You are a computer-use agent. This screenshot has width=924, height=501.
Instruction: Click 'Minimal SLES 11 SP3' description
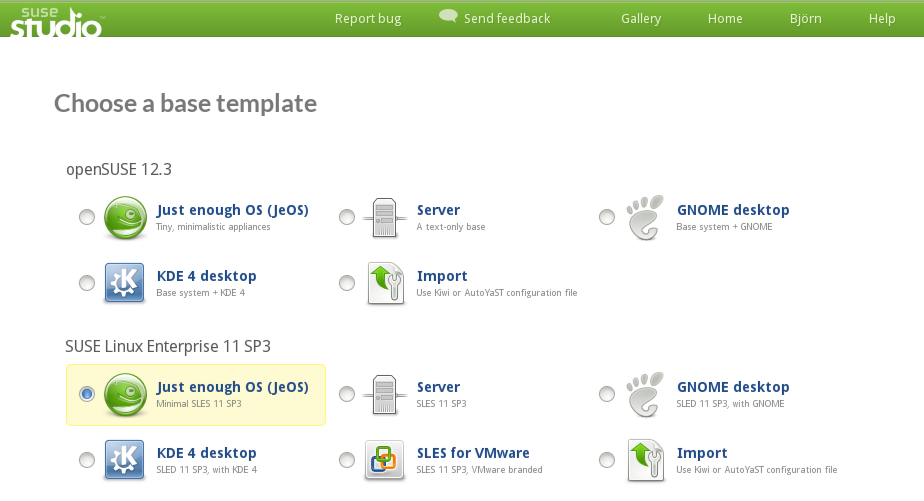click(199, 404)
